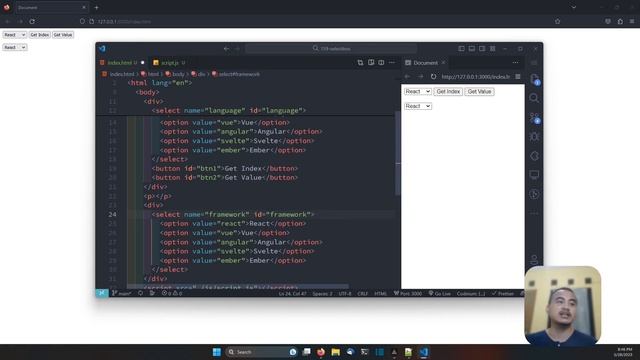Open the language React dropdown in VS Code preview
The height and width of the screenshot is (360, 640).
point(418,91)
